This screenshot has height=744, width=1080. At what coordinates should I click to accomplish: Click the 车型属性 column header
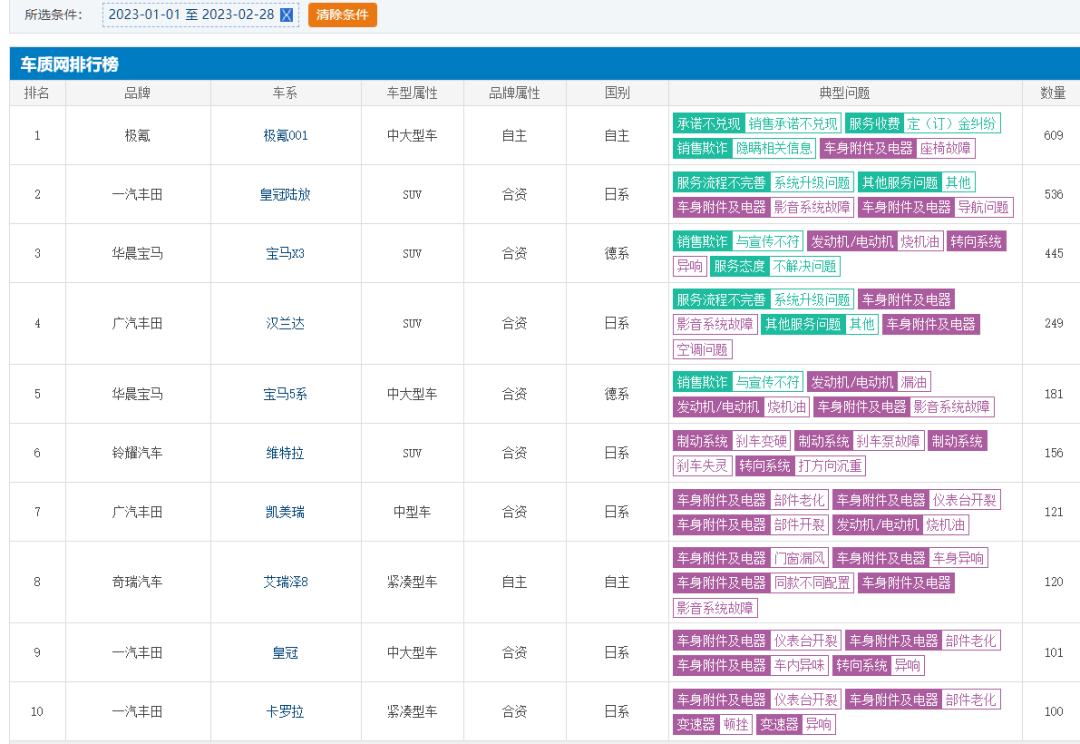point(412,93)
